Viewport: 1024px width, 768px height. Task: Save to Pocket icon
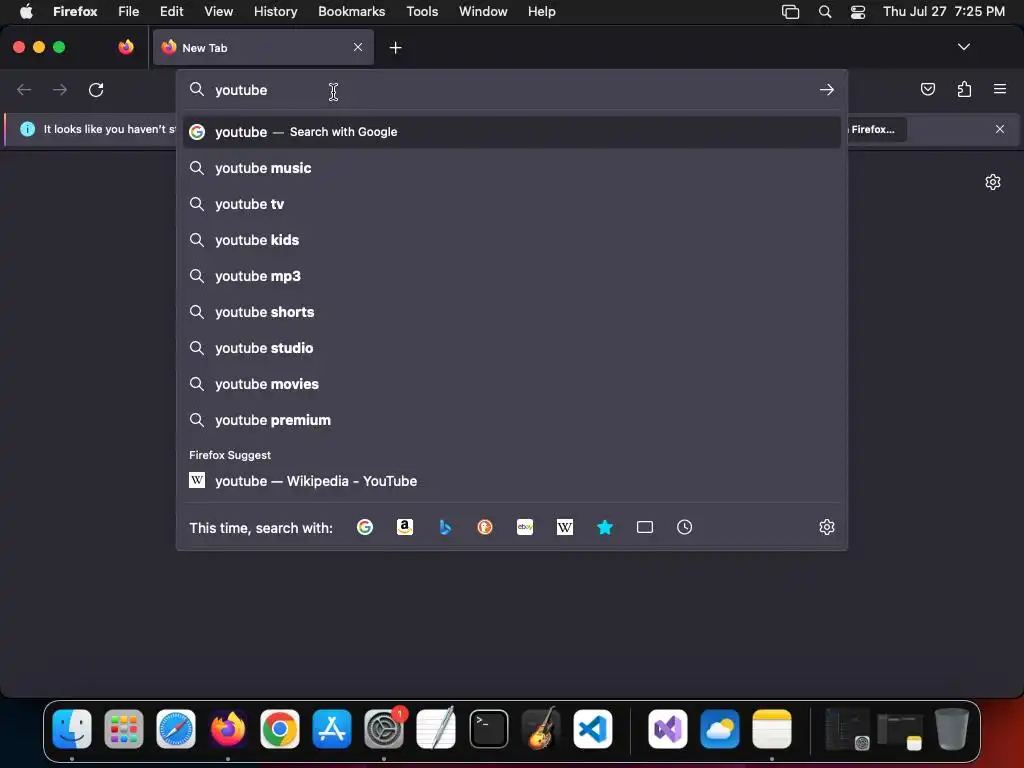pyautogui.click(x=928, y=89)
